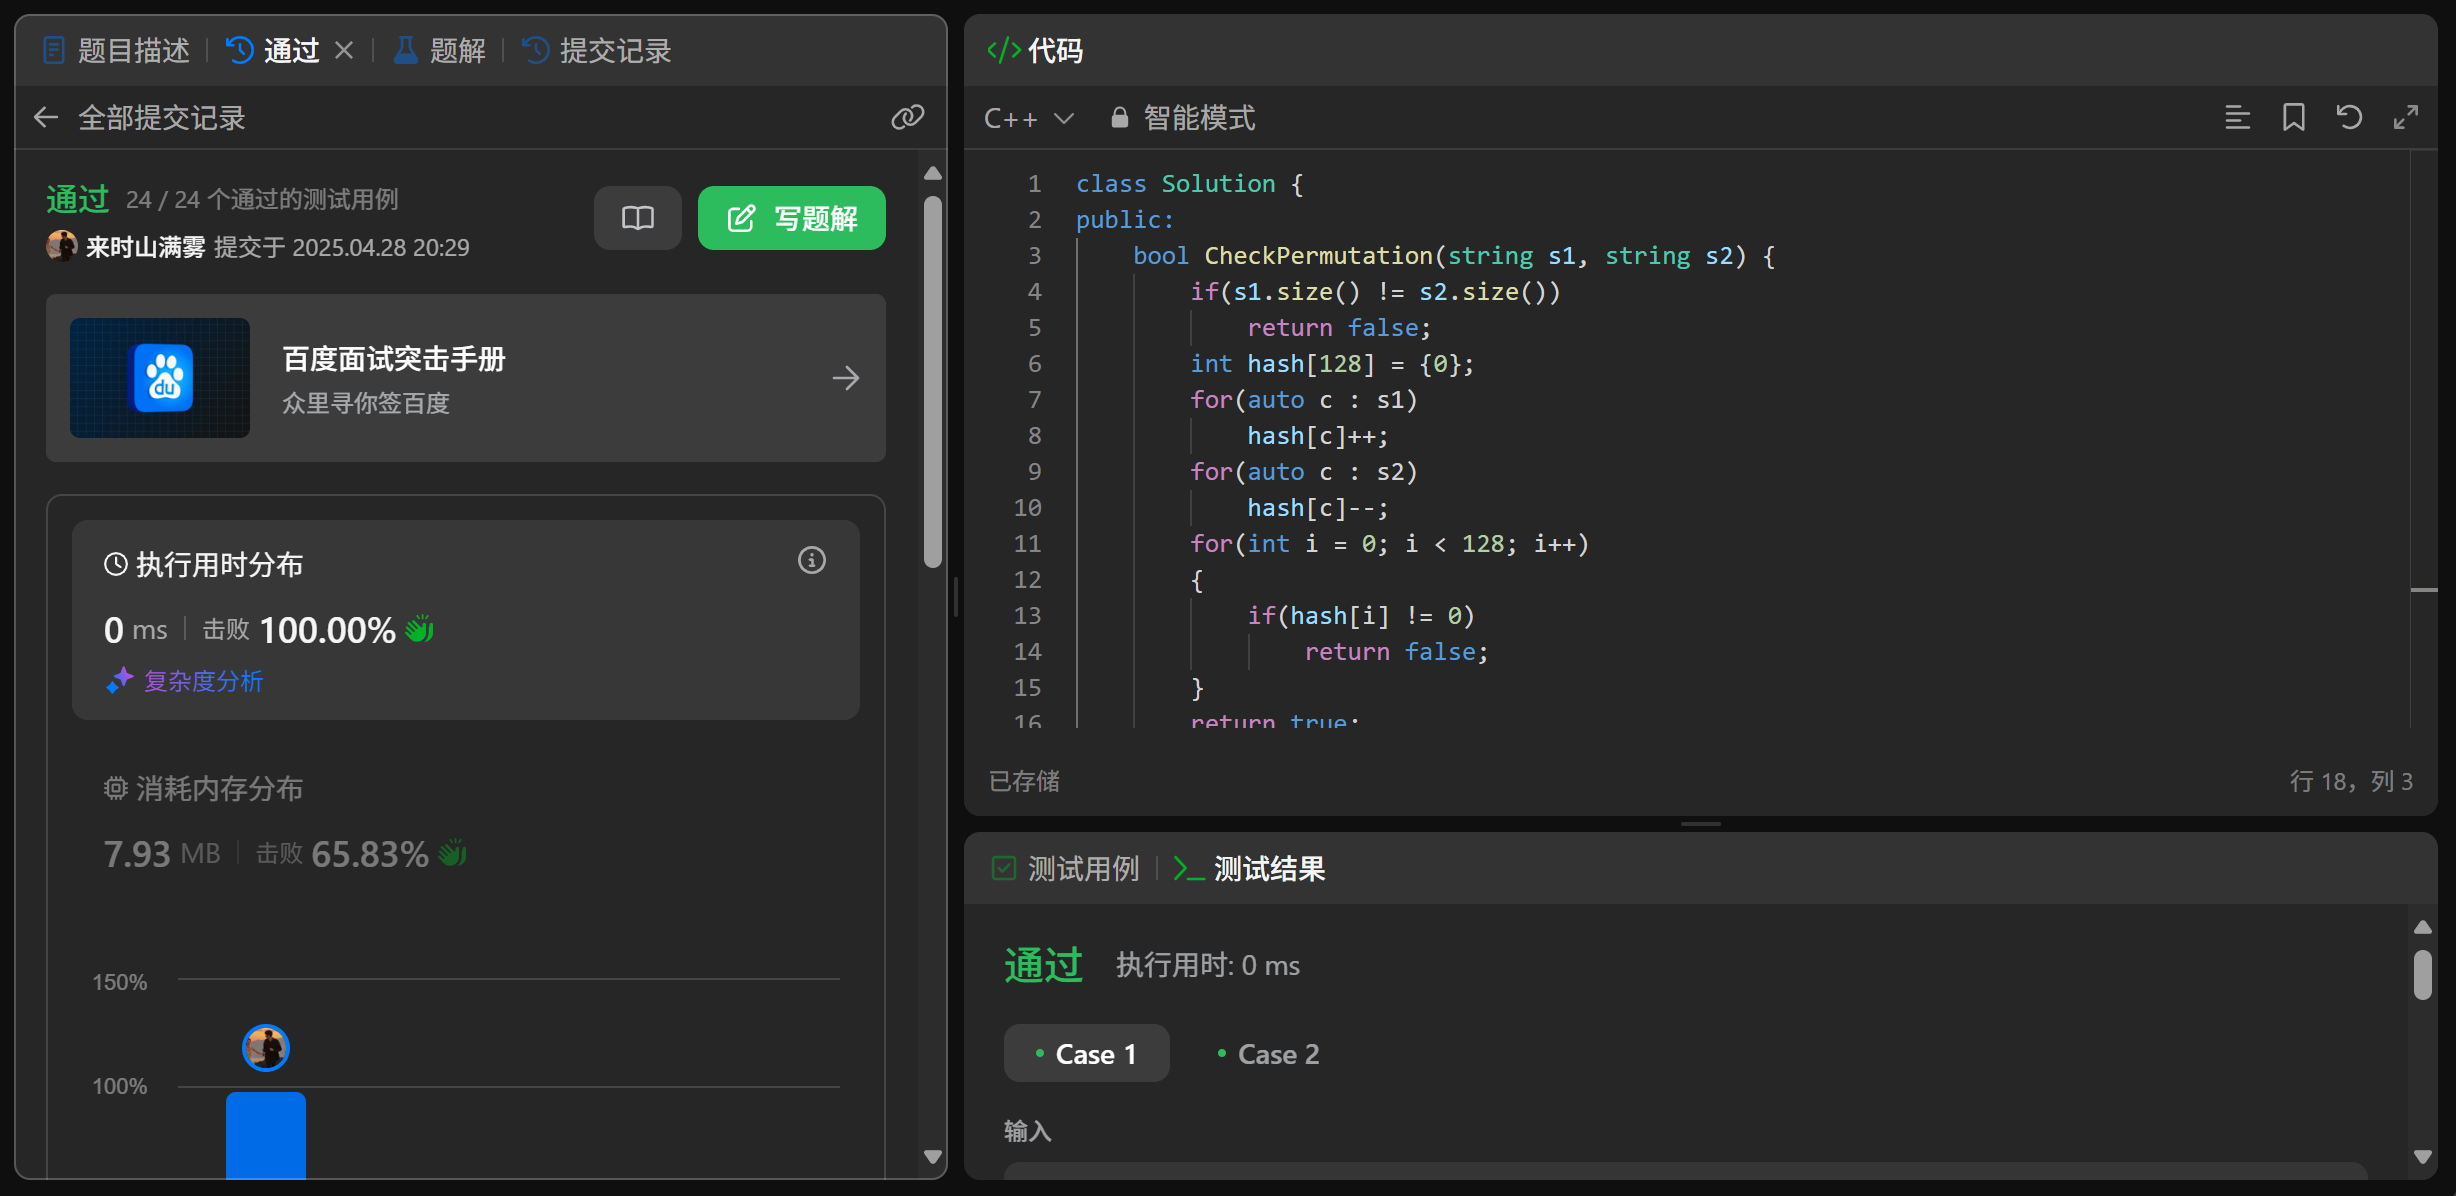The height and width of the screenshot is (1196, 2456).
Task: Select Case 1 test case
Action: point(1086,1054)
